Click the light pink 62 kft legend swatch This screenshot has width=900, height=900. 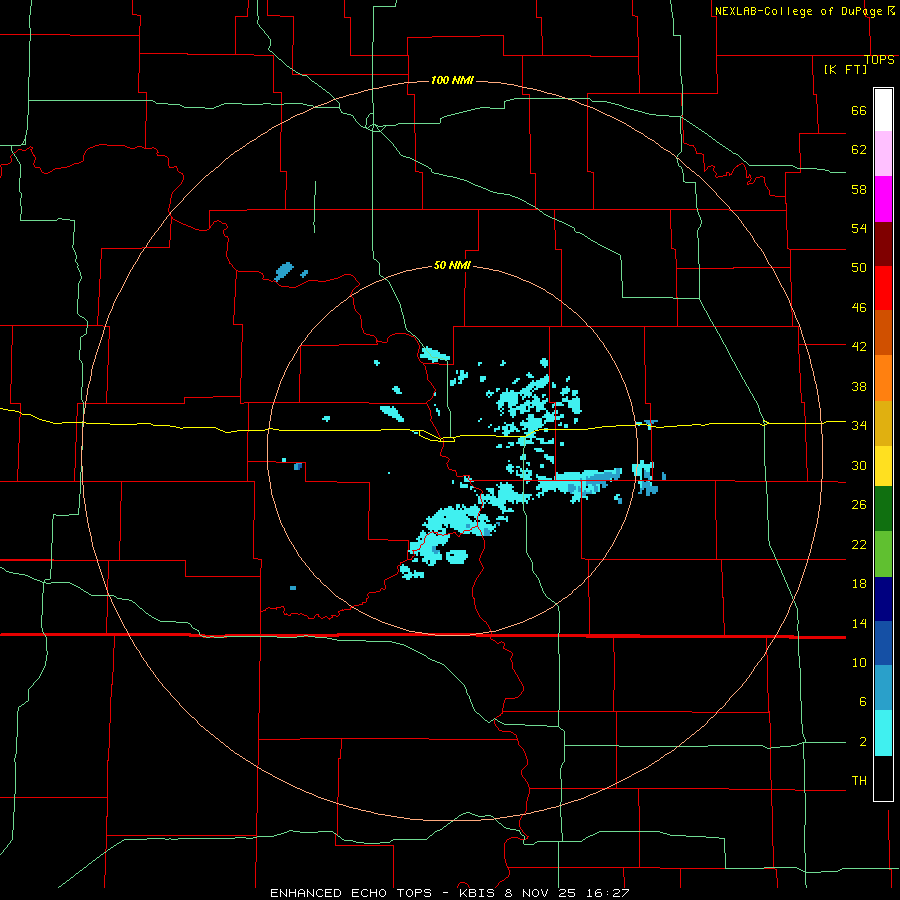[x=883, y=154]
